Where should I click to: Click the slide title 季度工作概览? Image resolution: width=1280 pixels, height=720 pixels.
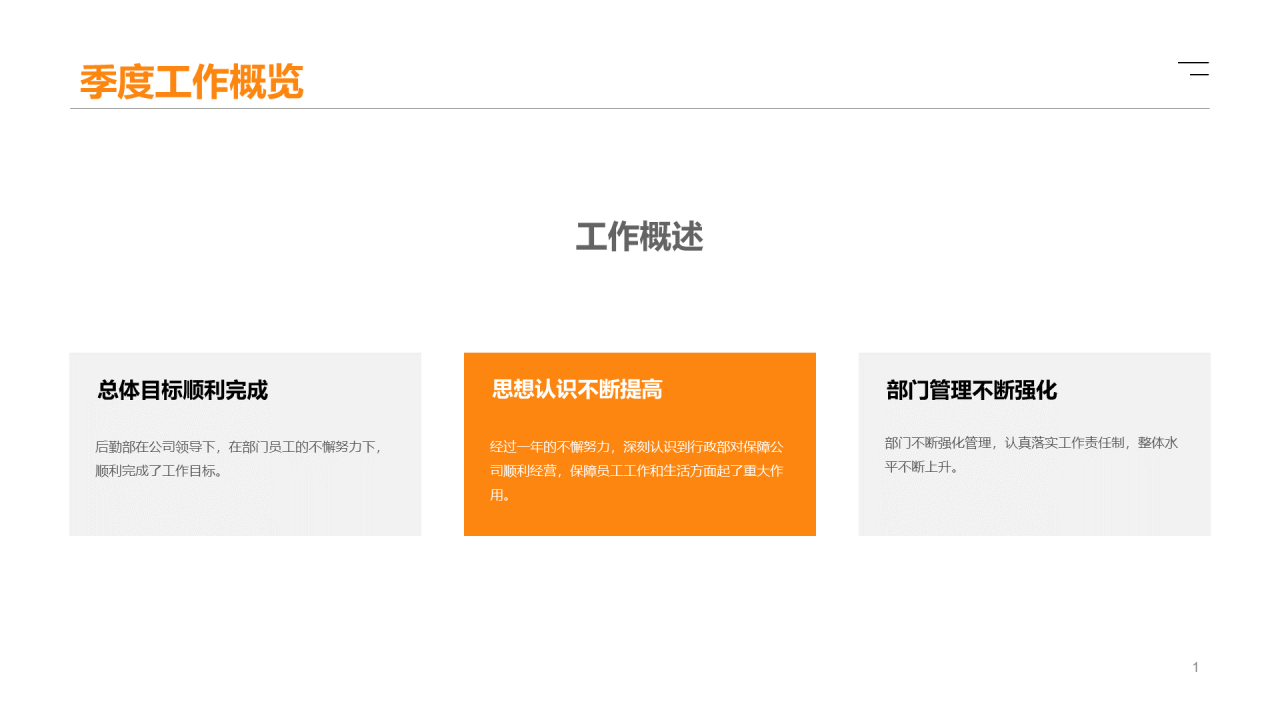[x=191, y=82]
